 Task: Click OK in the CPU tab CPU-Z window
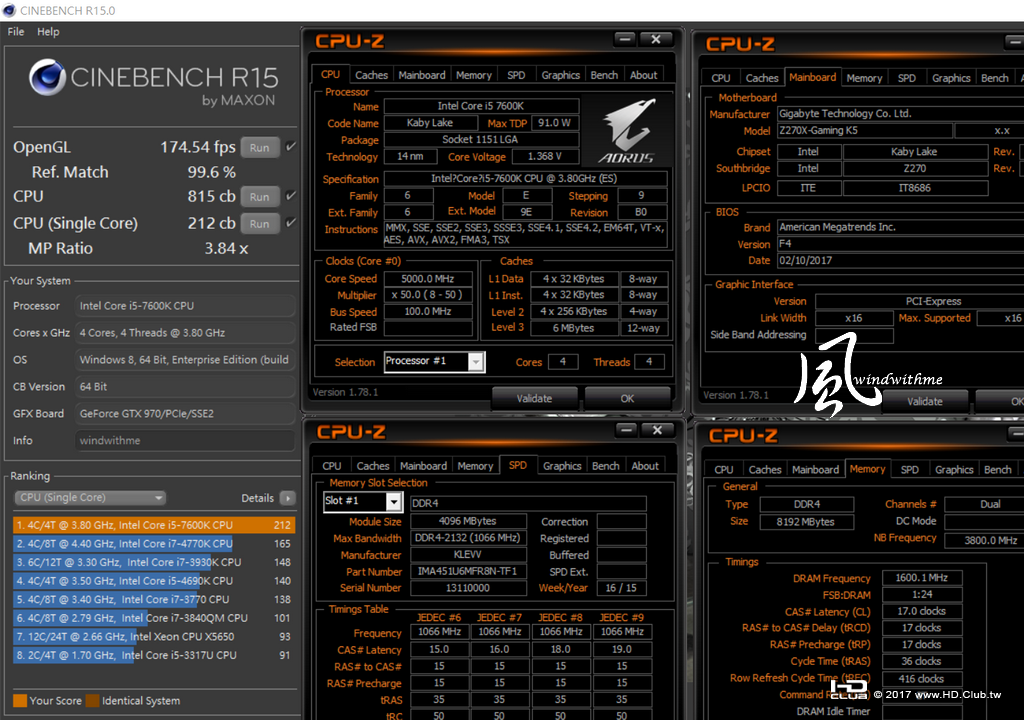click(627, 398)
